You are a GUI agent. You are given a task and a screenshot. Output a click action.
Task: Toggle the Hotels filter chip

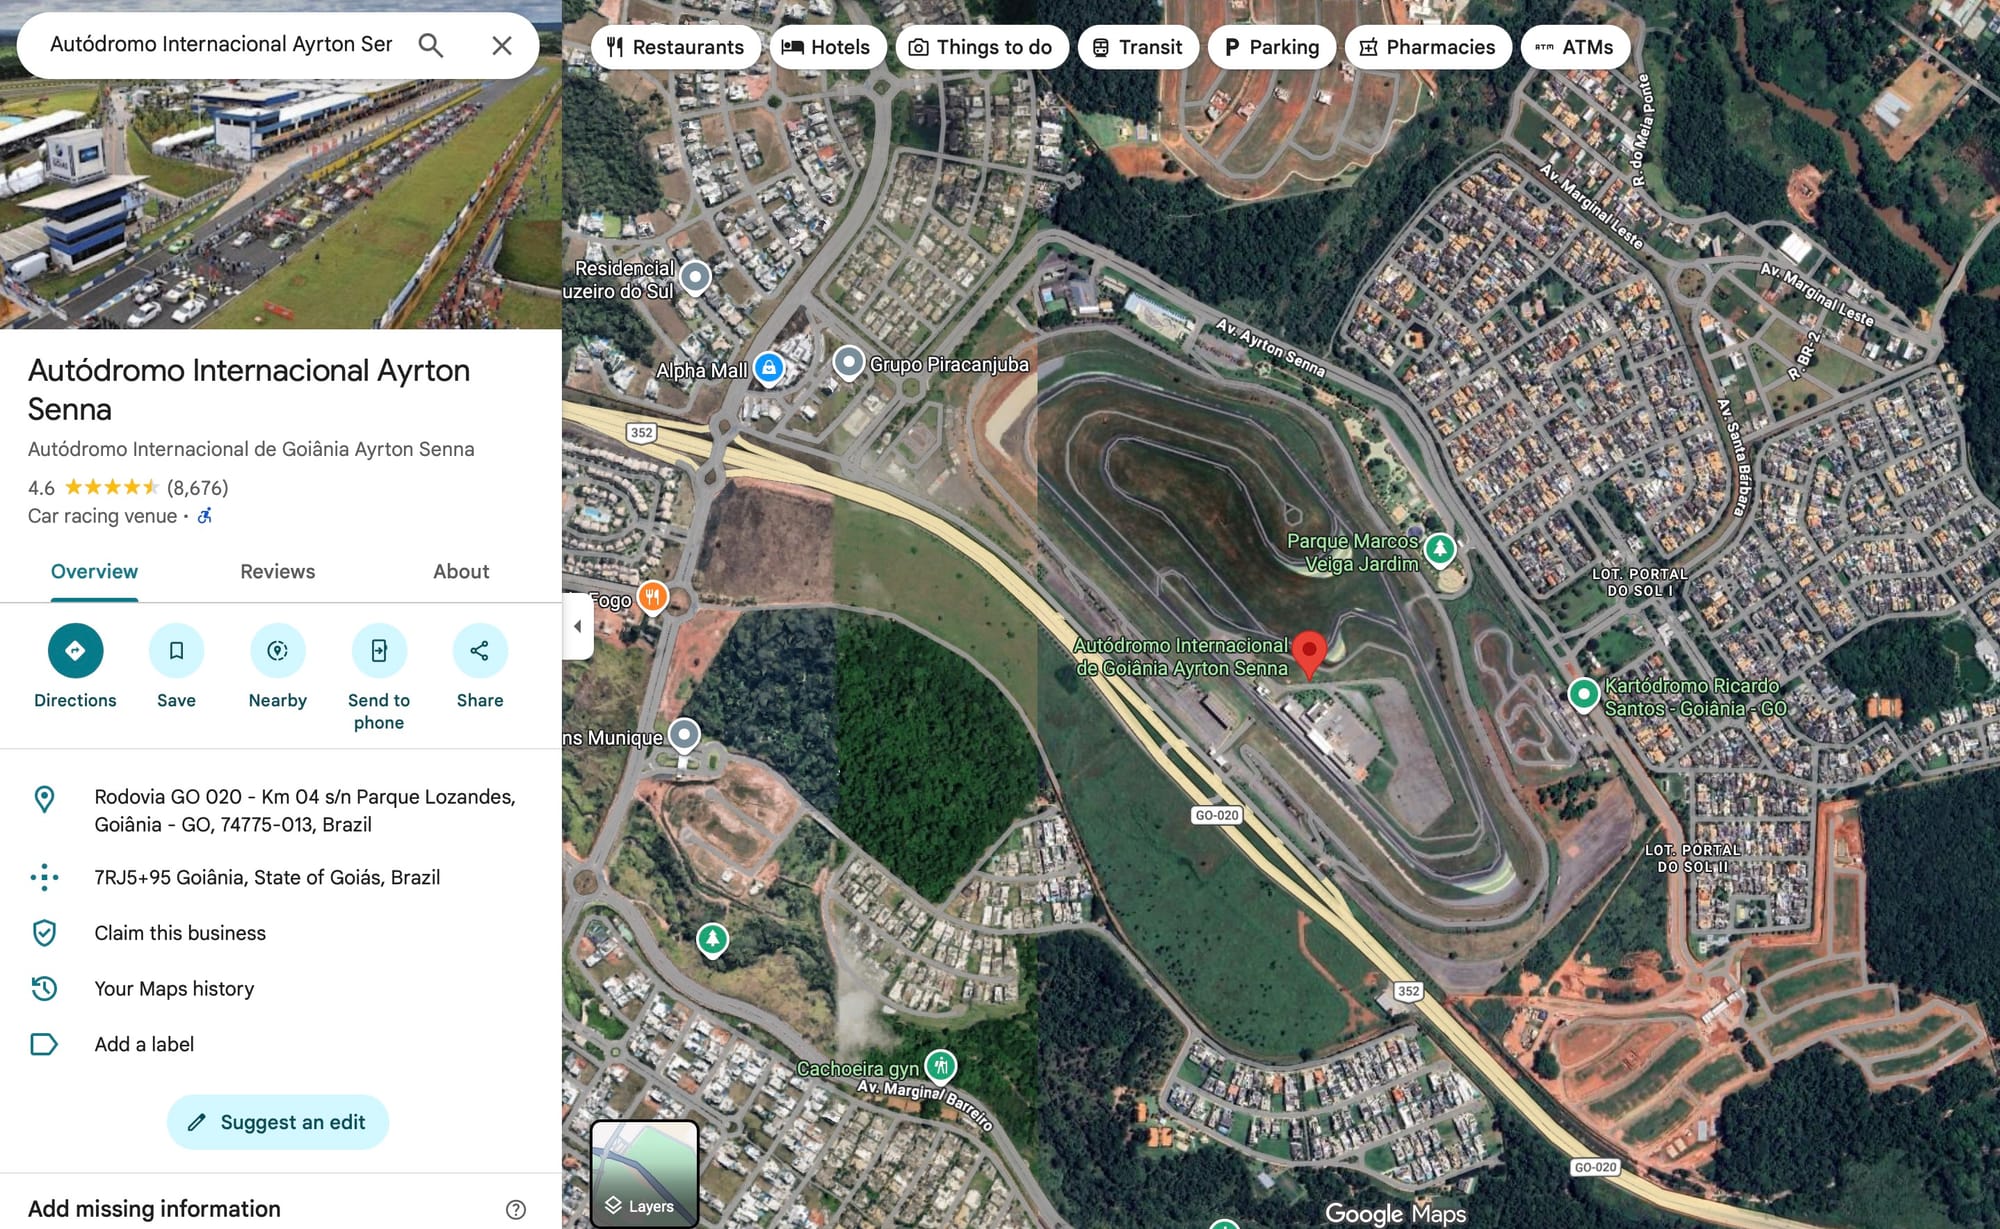coord(826,47)
